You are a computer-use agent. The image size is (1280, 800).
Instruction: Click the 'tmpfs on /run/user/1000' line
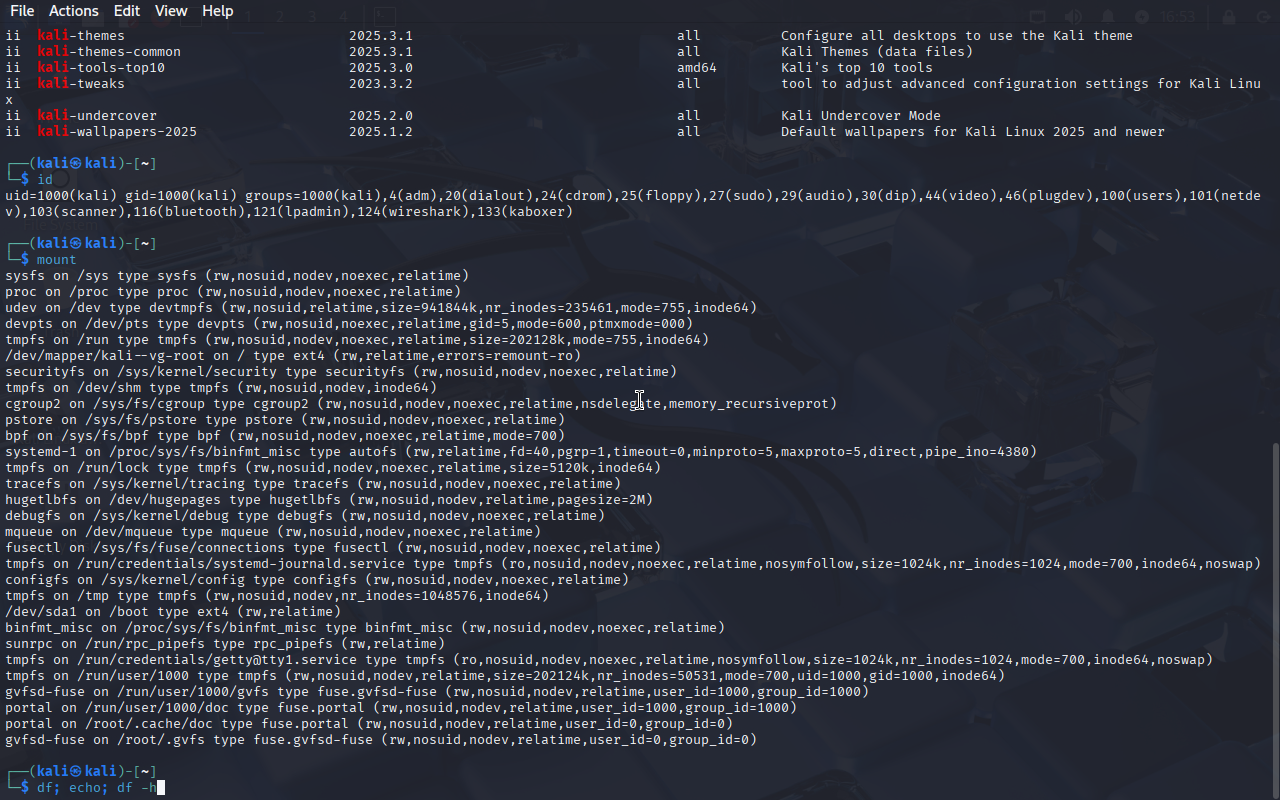pyautogui.click(x=505, y=676)
